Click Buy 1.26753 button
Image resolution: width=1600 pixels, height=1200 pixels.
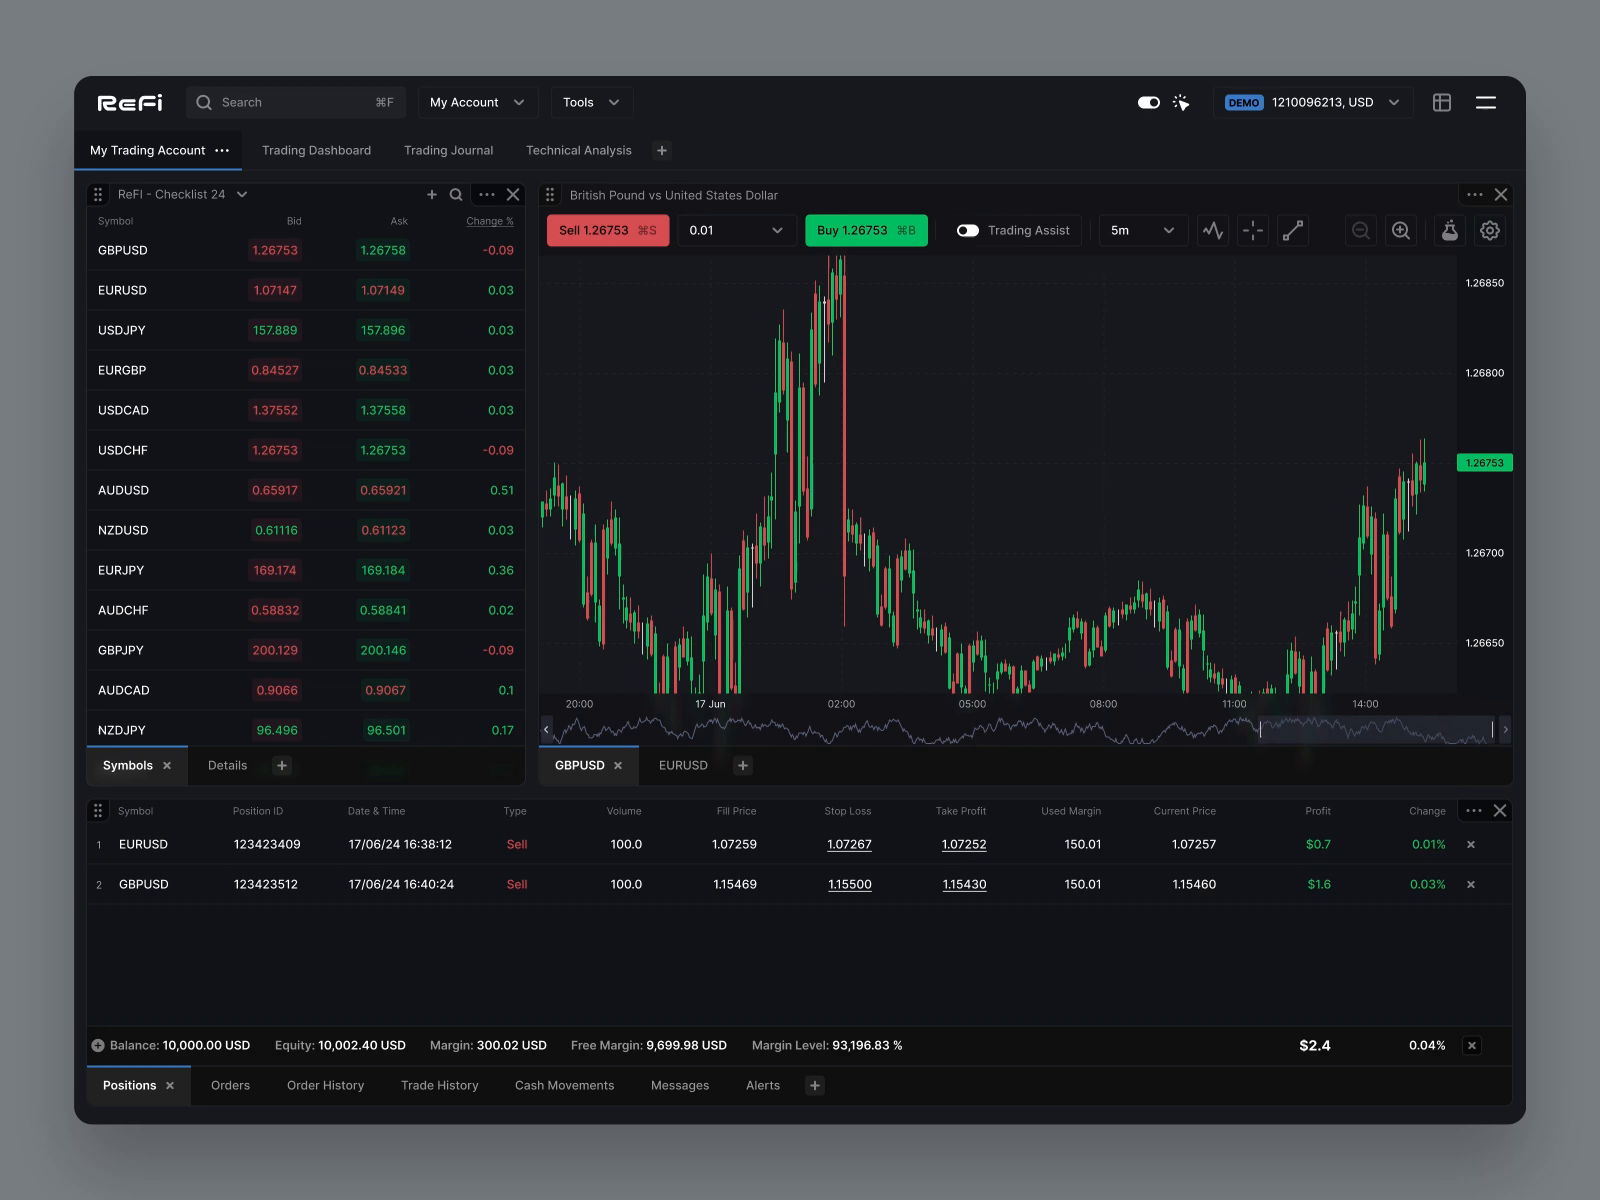tap(866, 231)
